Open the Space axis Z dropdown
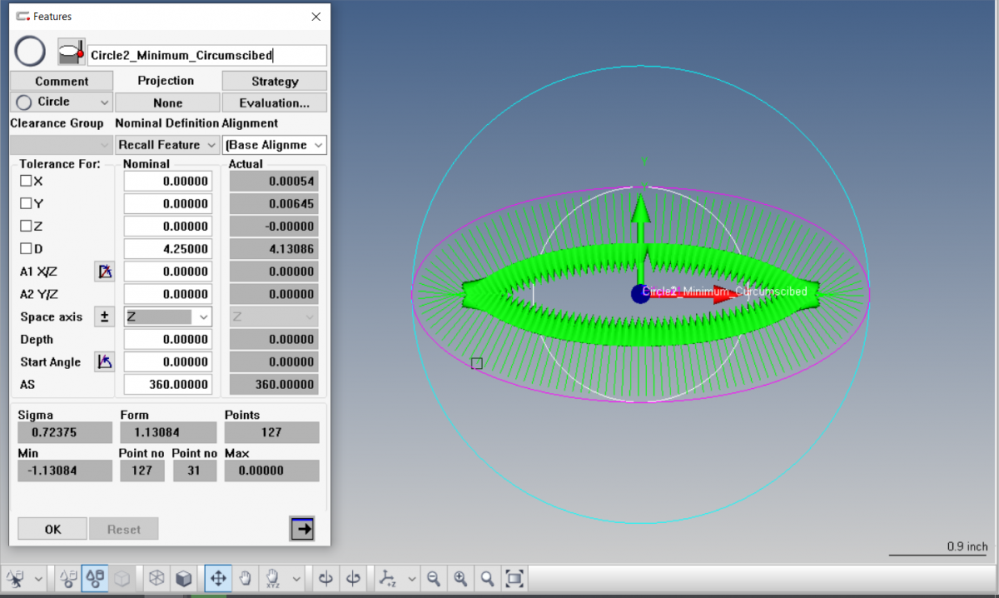The height and width of the screenshot is (598, 999). [x=168, y=317]
